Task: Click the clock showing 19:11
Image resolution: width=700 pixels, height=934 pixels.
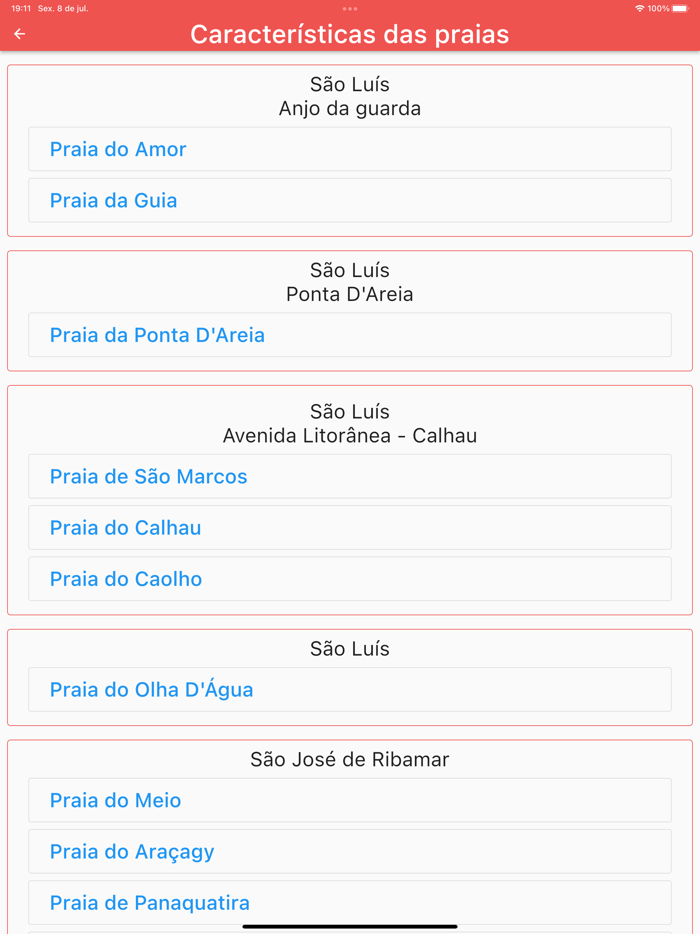Action: coord(20,8)
